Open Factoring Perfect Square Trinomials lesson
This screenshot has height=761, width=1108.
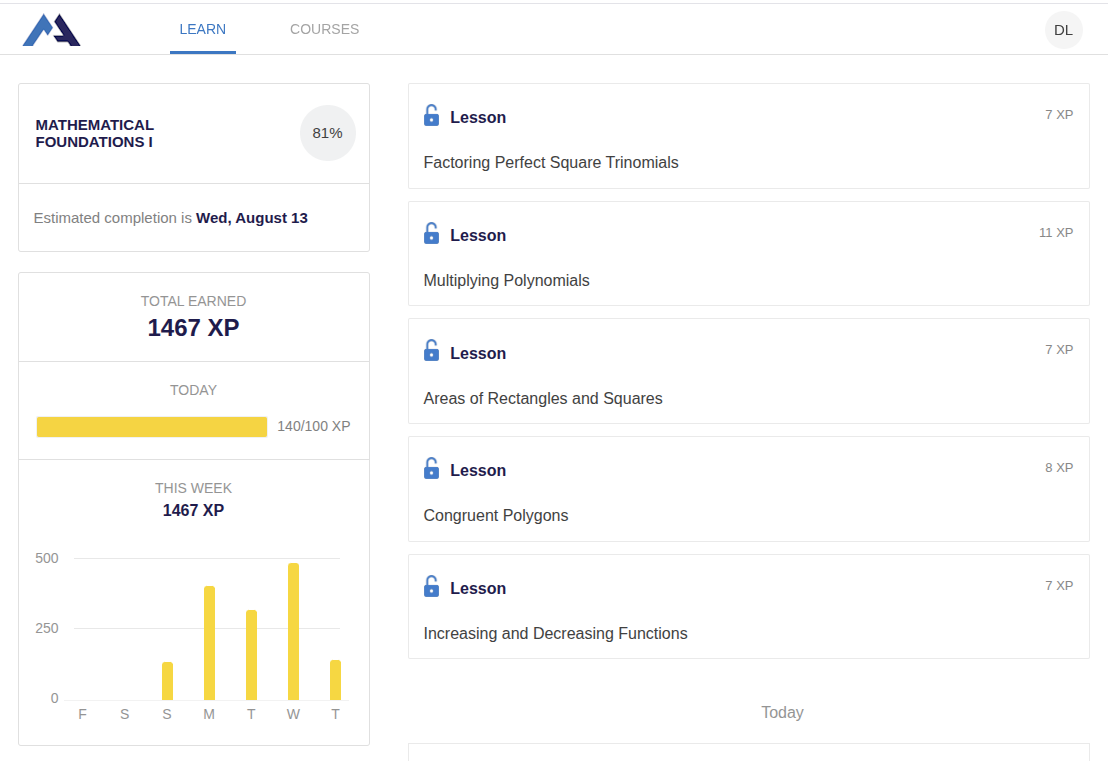tap(551, 162)
